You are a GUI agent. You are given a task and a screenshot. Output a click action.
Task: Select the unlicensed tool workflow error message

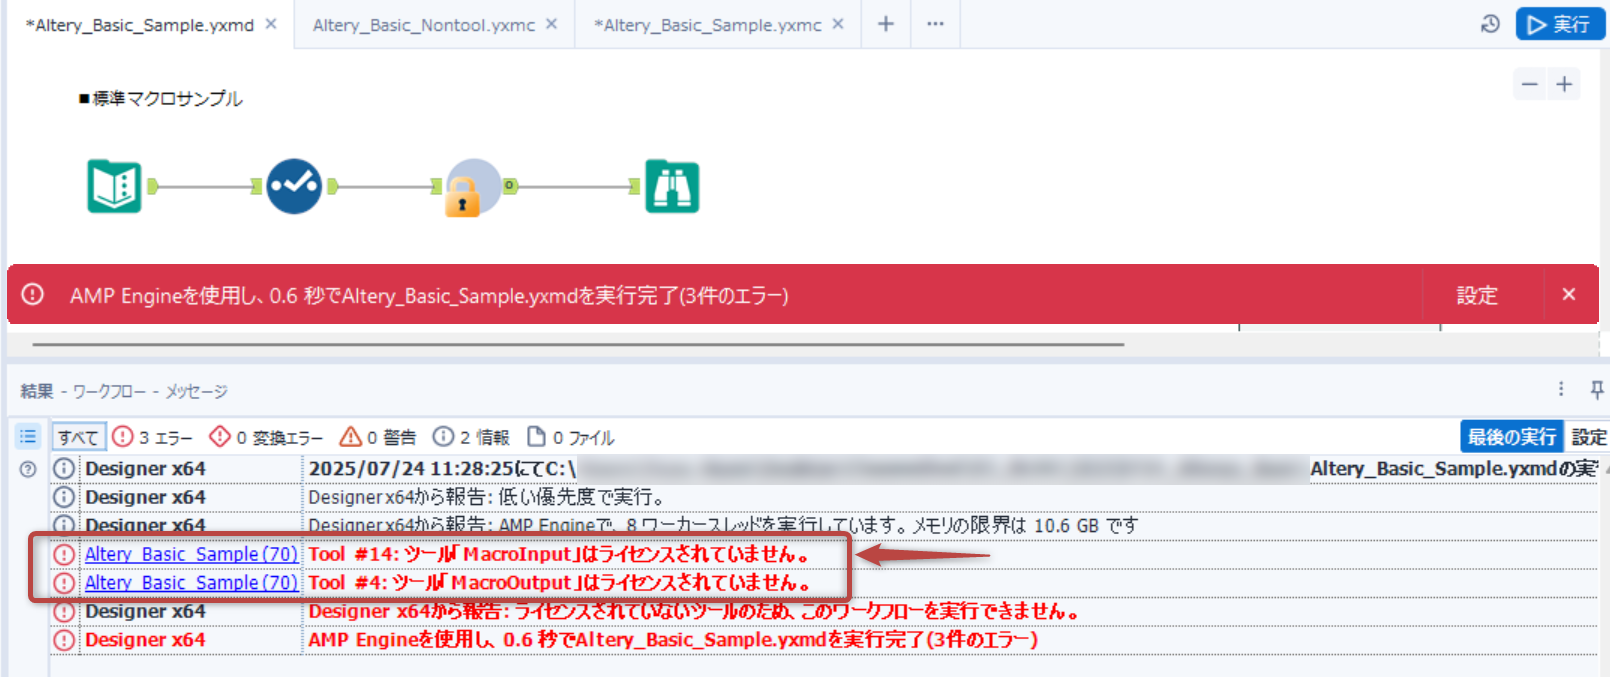[x=696, y=611]
